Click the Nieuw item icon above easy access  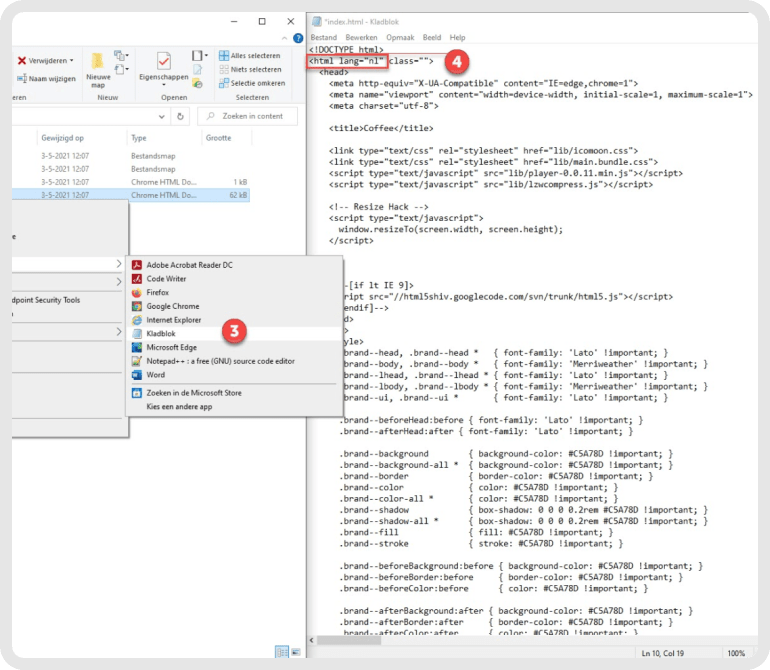[119, 55]
